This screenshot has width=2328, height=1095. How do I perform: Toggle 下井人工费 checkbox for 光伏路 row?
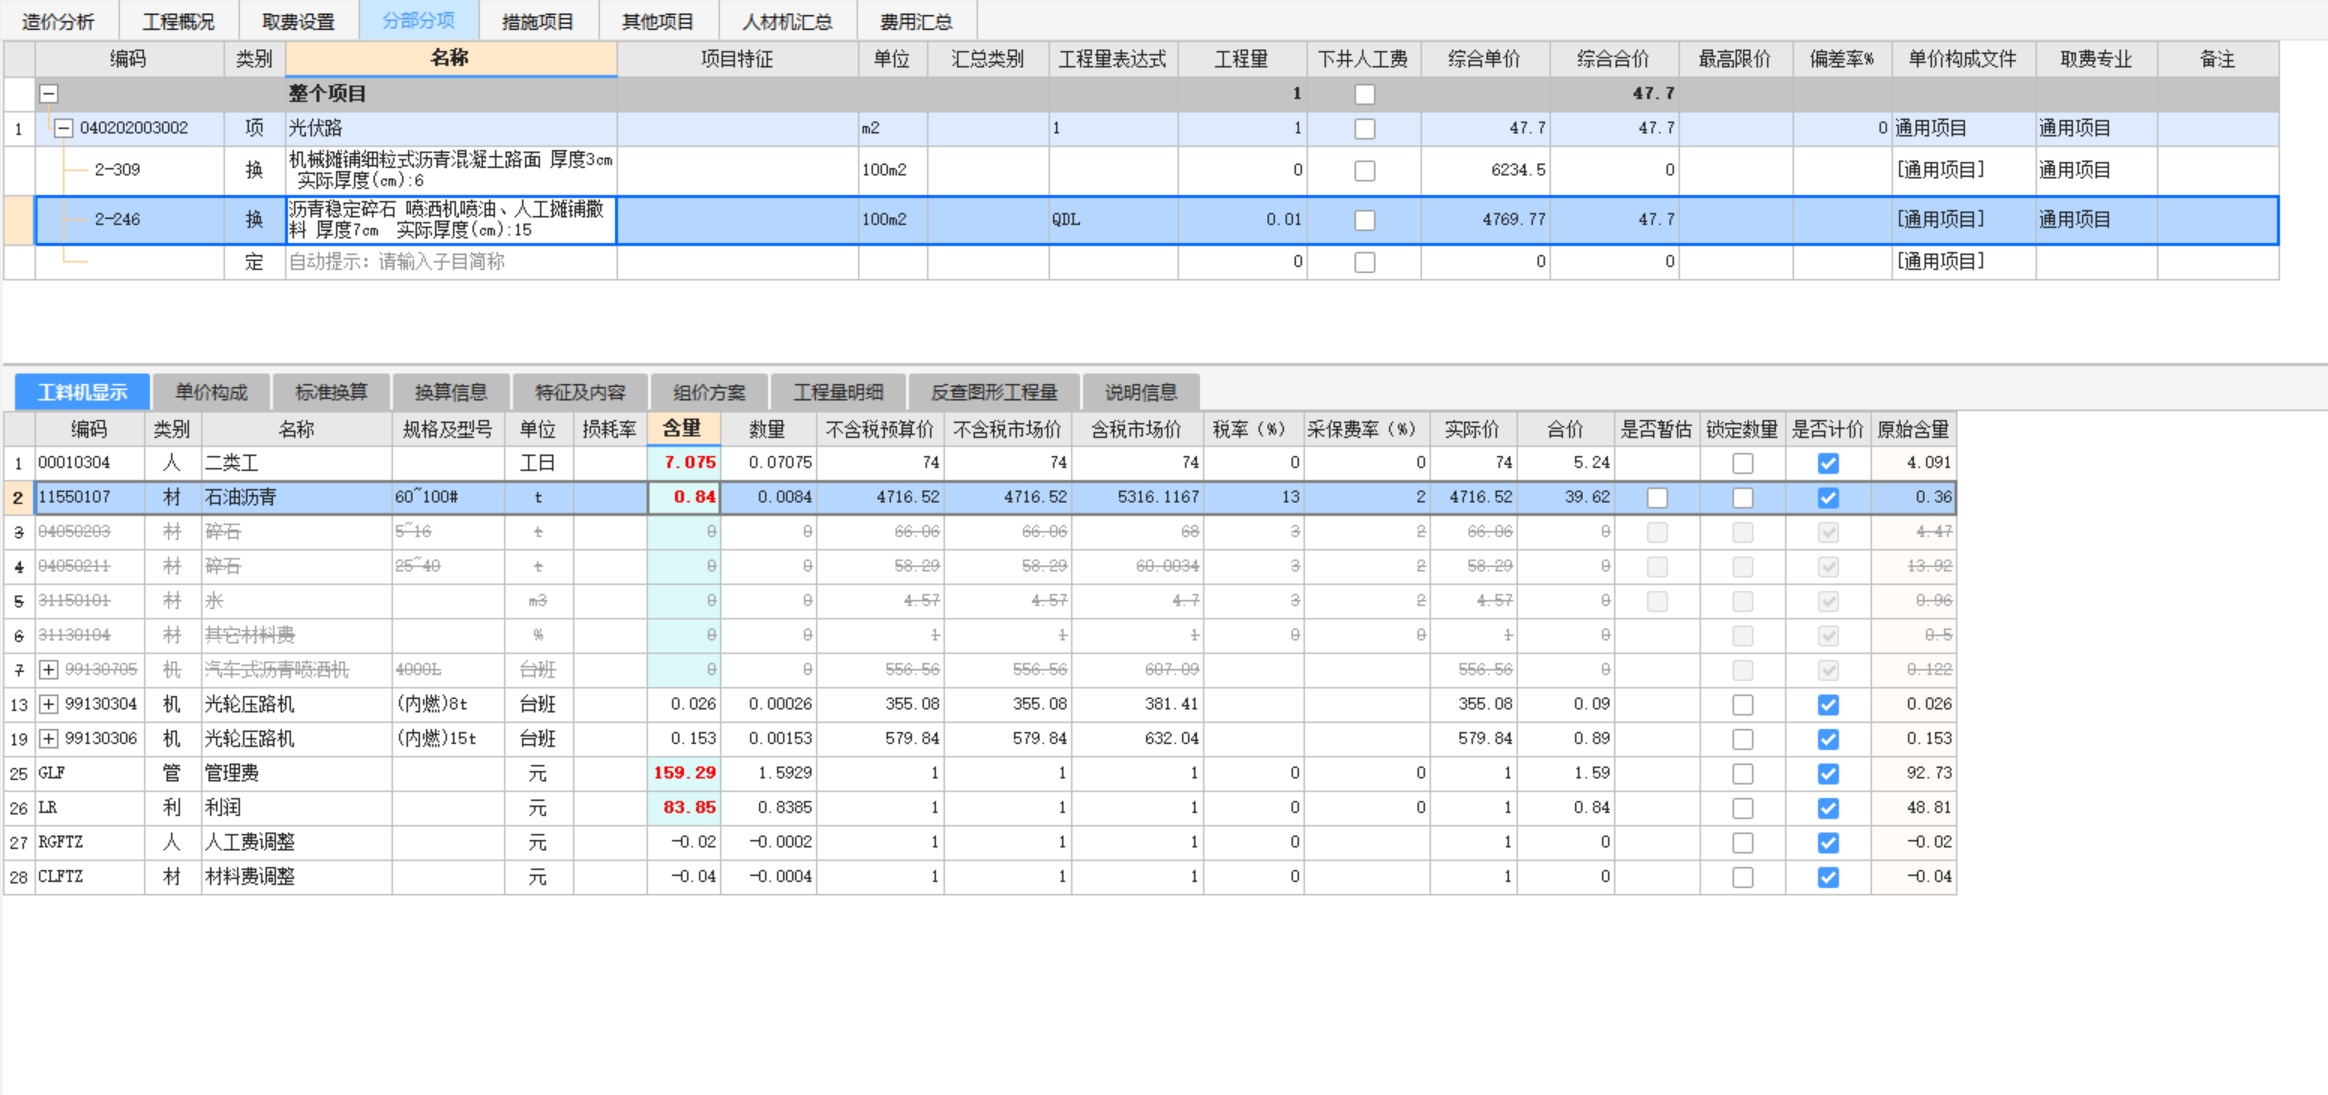coord(1364,129)
